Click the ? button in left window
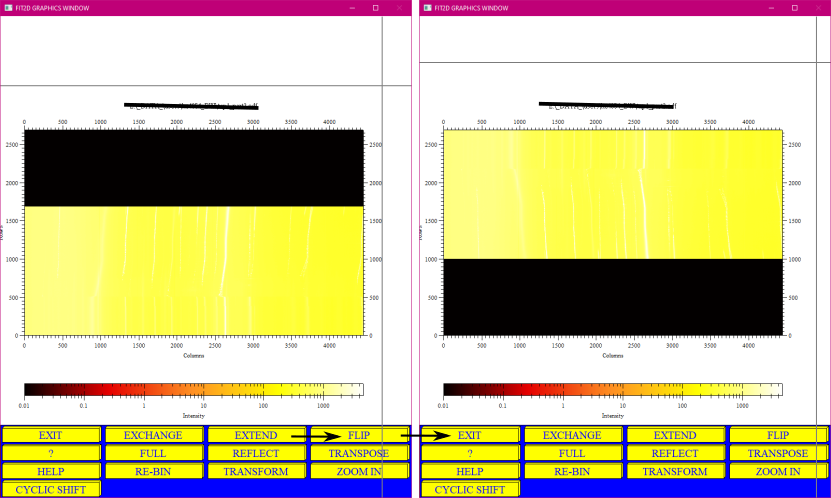The width and height of the screenshot is (831, 498). (x=51, y=453)
